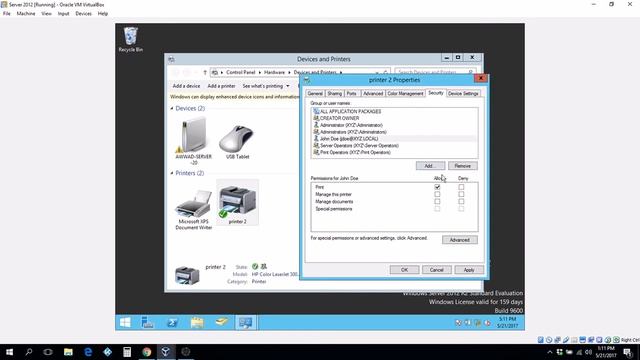Open the VirtualBox File menu
This screenshot has width=640, height=360.
7,13
